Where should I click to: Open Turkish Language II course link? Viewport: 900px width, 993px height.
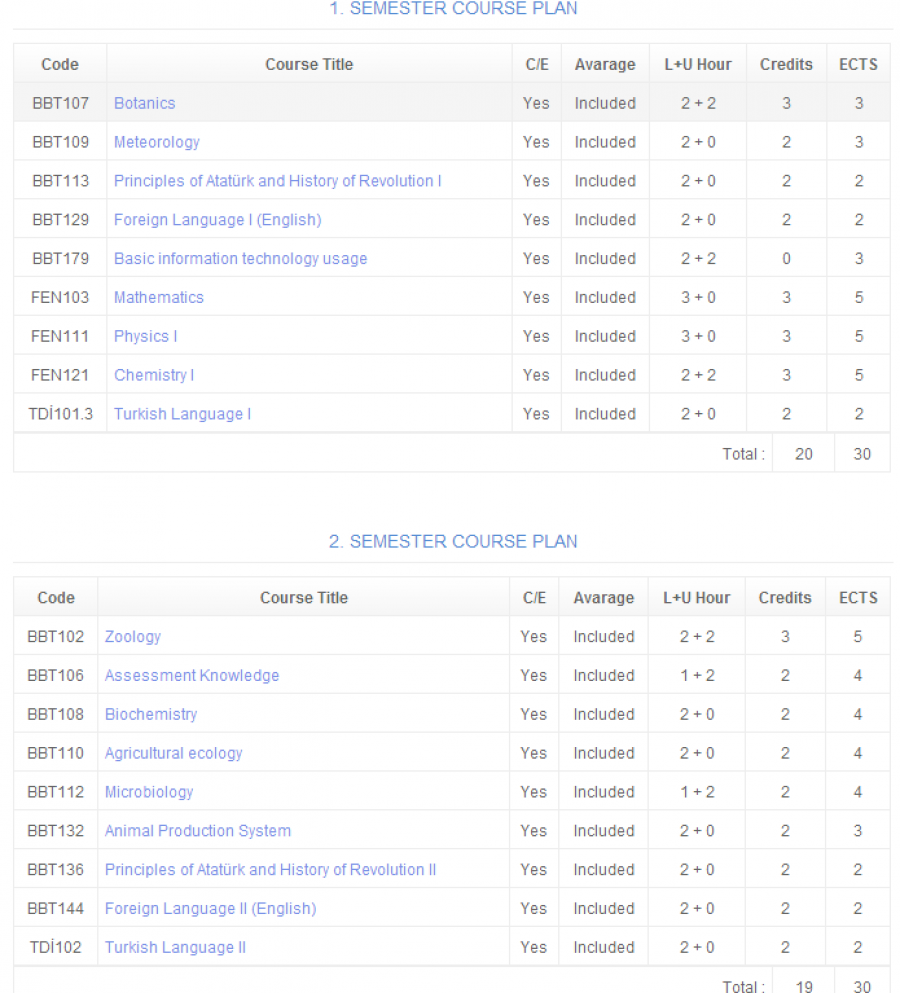point(175,947)
